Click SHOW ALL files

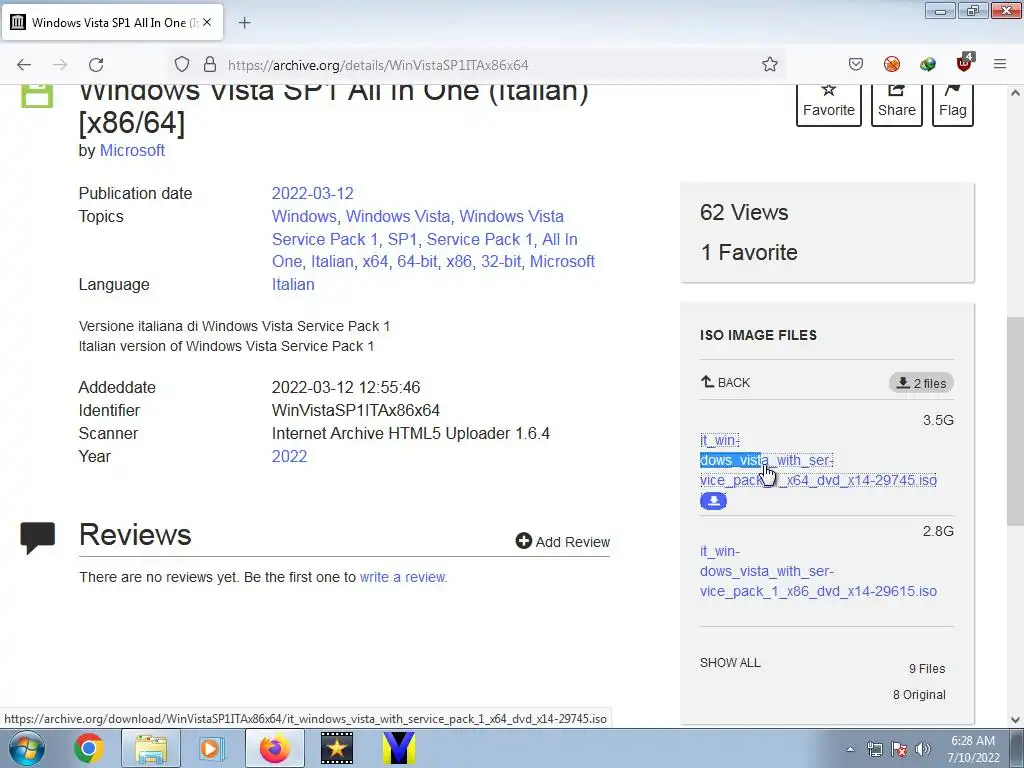[730, 662]
